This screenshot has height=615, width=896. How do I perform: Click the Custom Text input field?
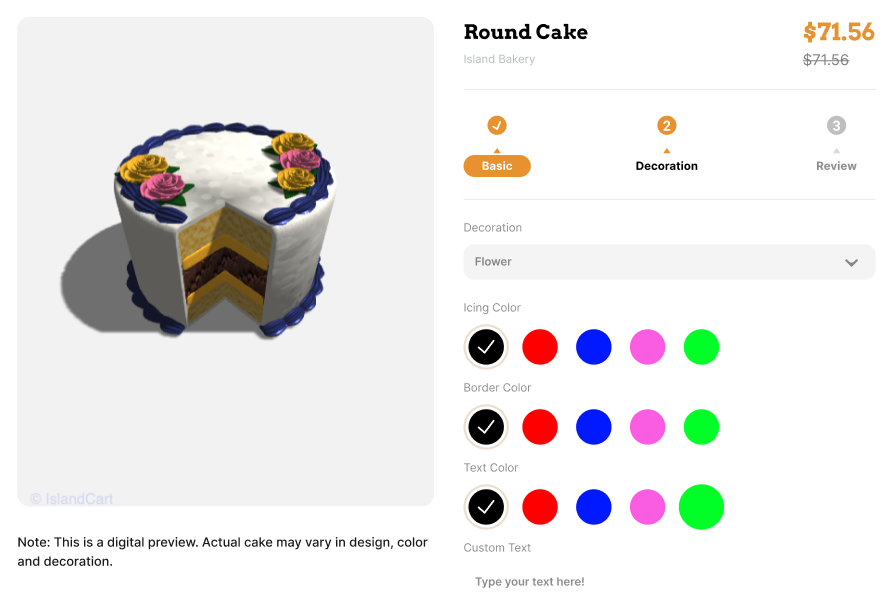[669, 582]
